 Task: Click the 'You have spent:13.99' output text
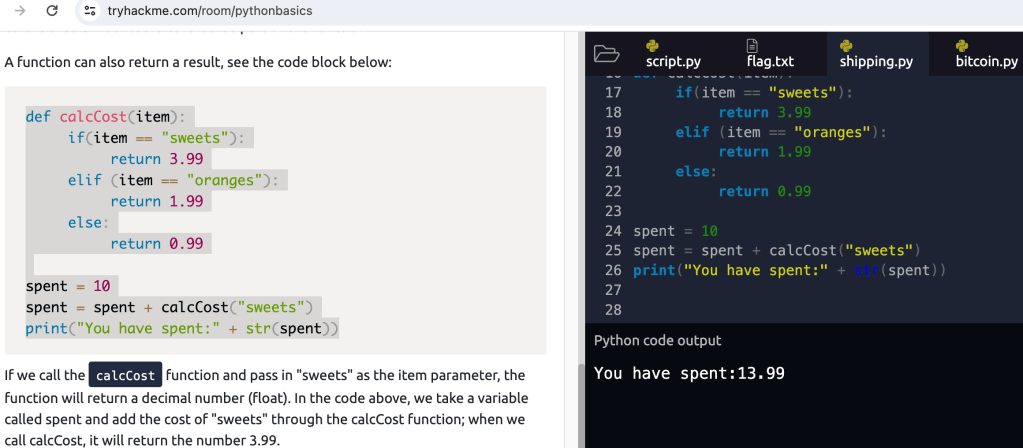coord(689,373)
